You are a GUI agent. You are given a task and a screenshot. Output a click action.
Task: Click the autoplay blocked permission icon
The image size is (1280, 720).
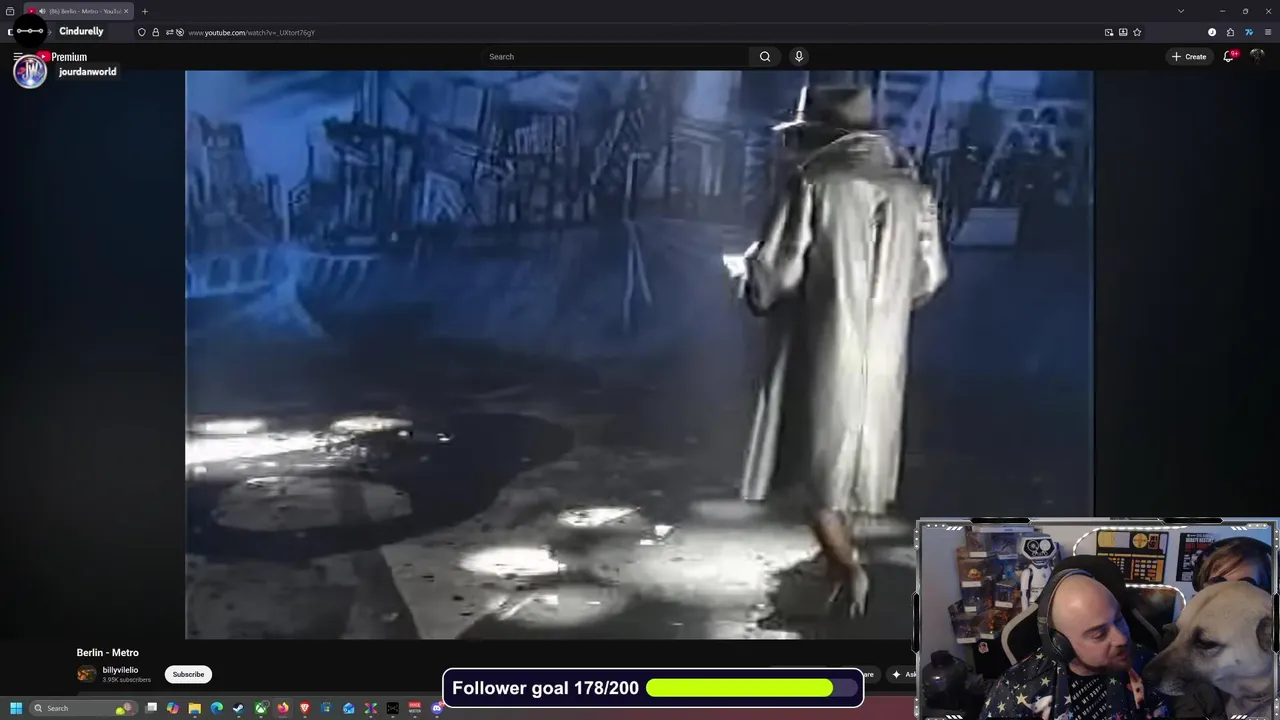click(180, 32)
